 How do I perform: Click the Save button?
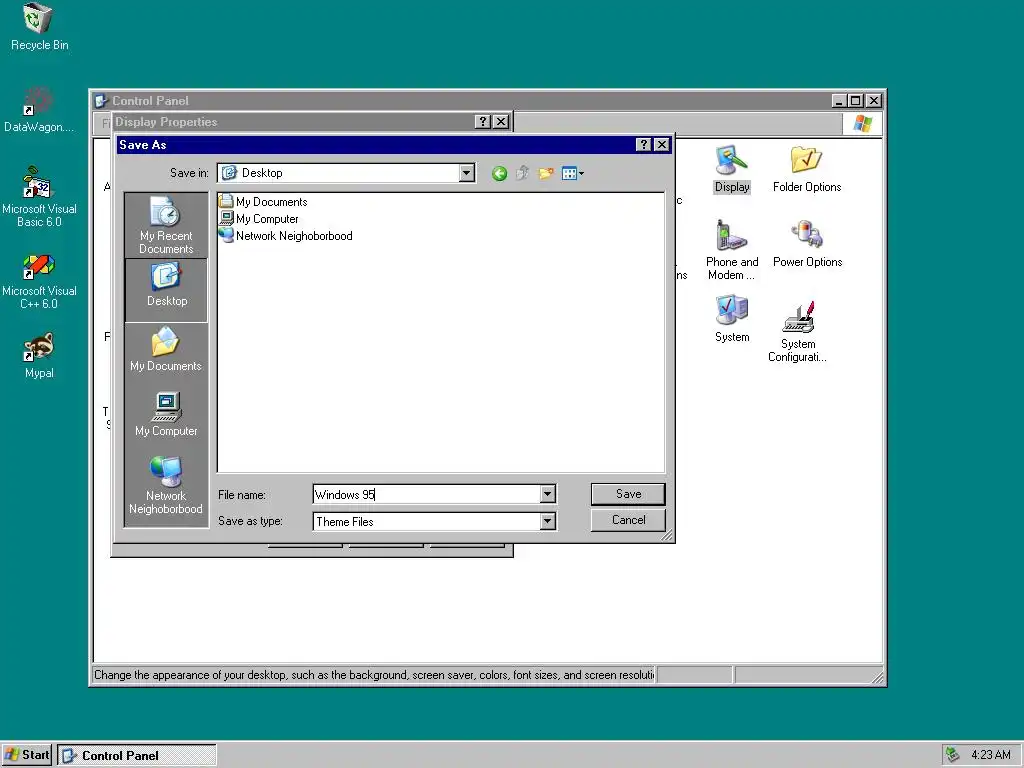628,494
